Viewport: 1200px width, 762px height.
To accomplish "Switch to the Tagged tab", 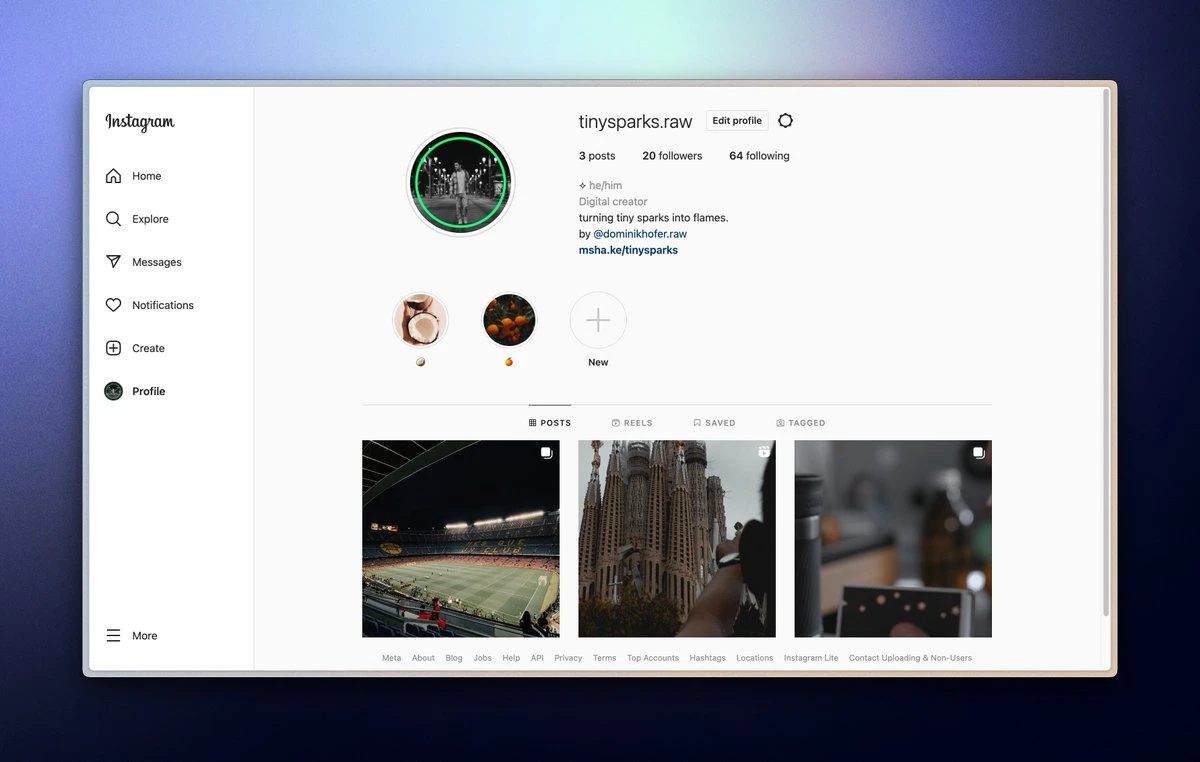I will (x=801, y=423).
